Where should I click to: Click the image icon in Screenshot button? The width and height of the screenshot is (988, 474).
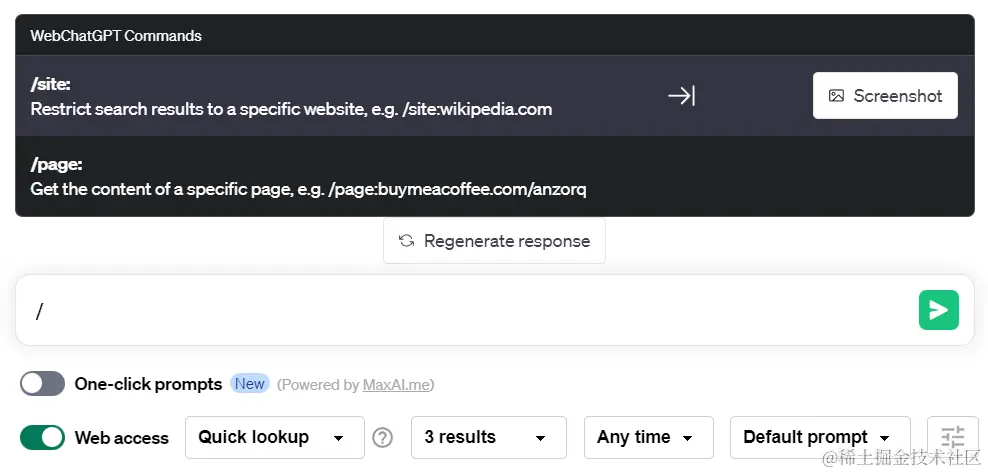(836, 96)
